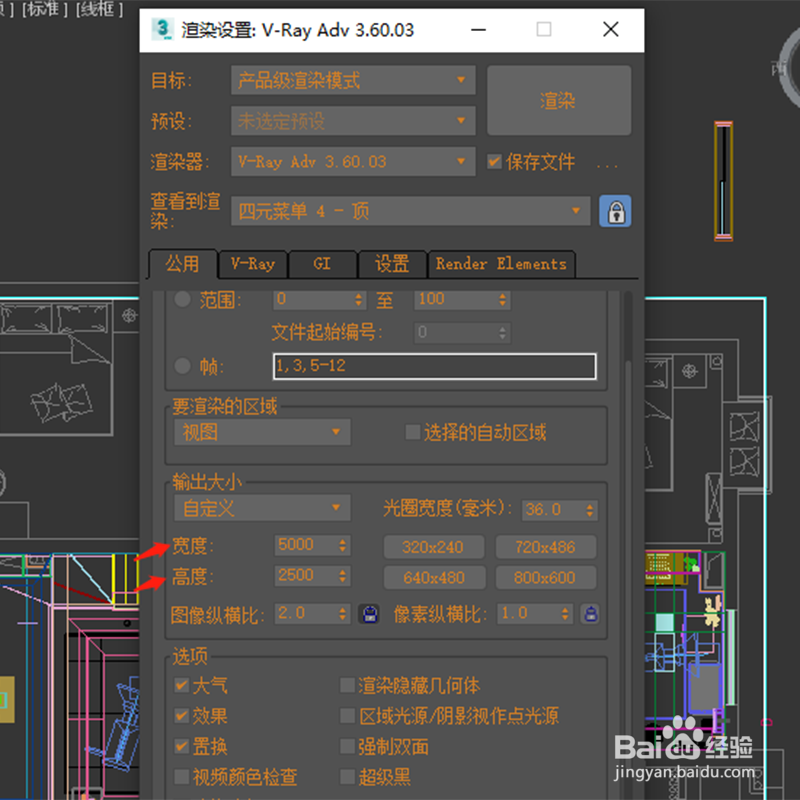
Task: Click the 3ds Max app icon in the title bar
Action: pos(163,29)
